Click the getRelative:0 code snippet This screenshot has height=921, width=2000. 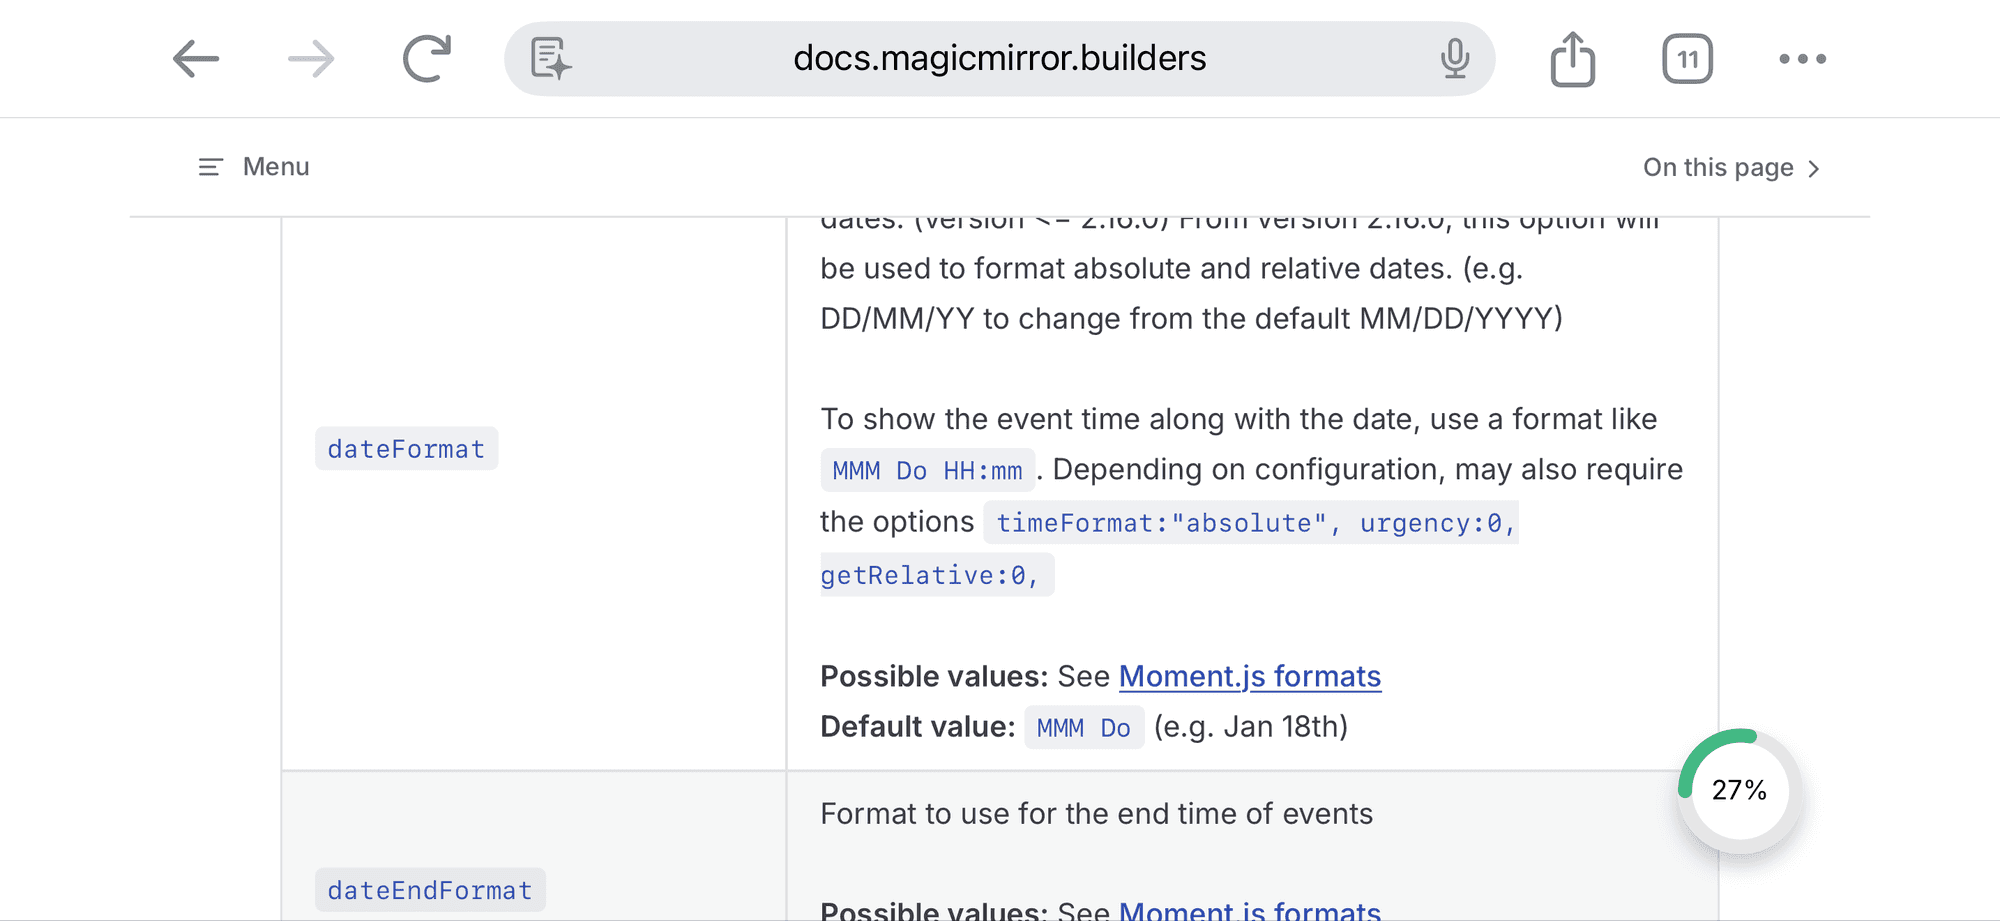point(930,576)
